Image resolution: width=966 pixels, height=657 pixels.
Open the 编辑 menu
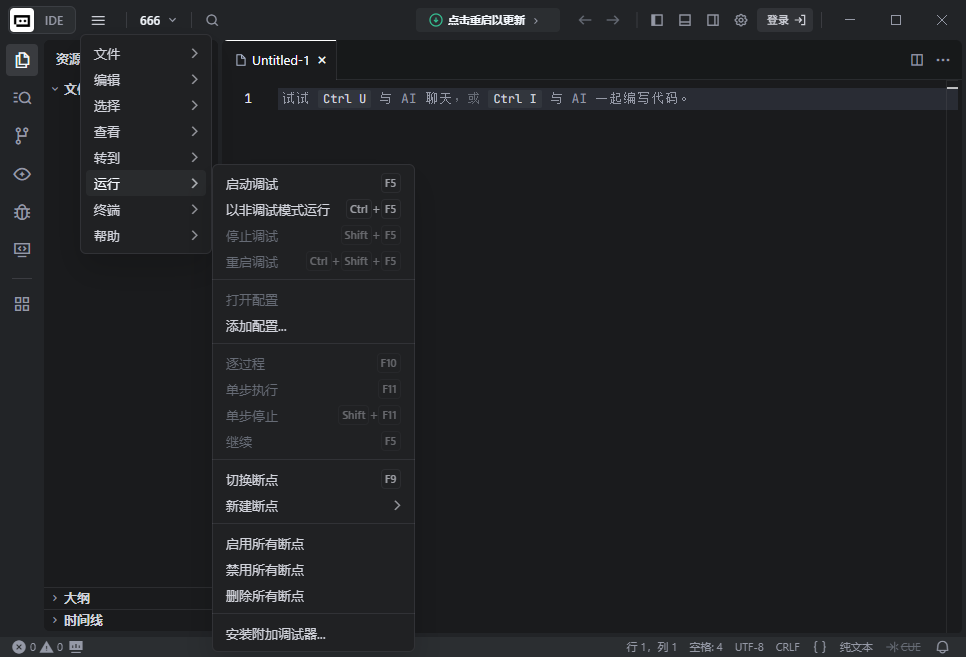pyautogui.click(x=146, y=80)
